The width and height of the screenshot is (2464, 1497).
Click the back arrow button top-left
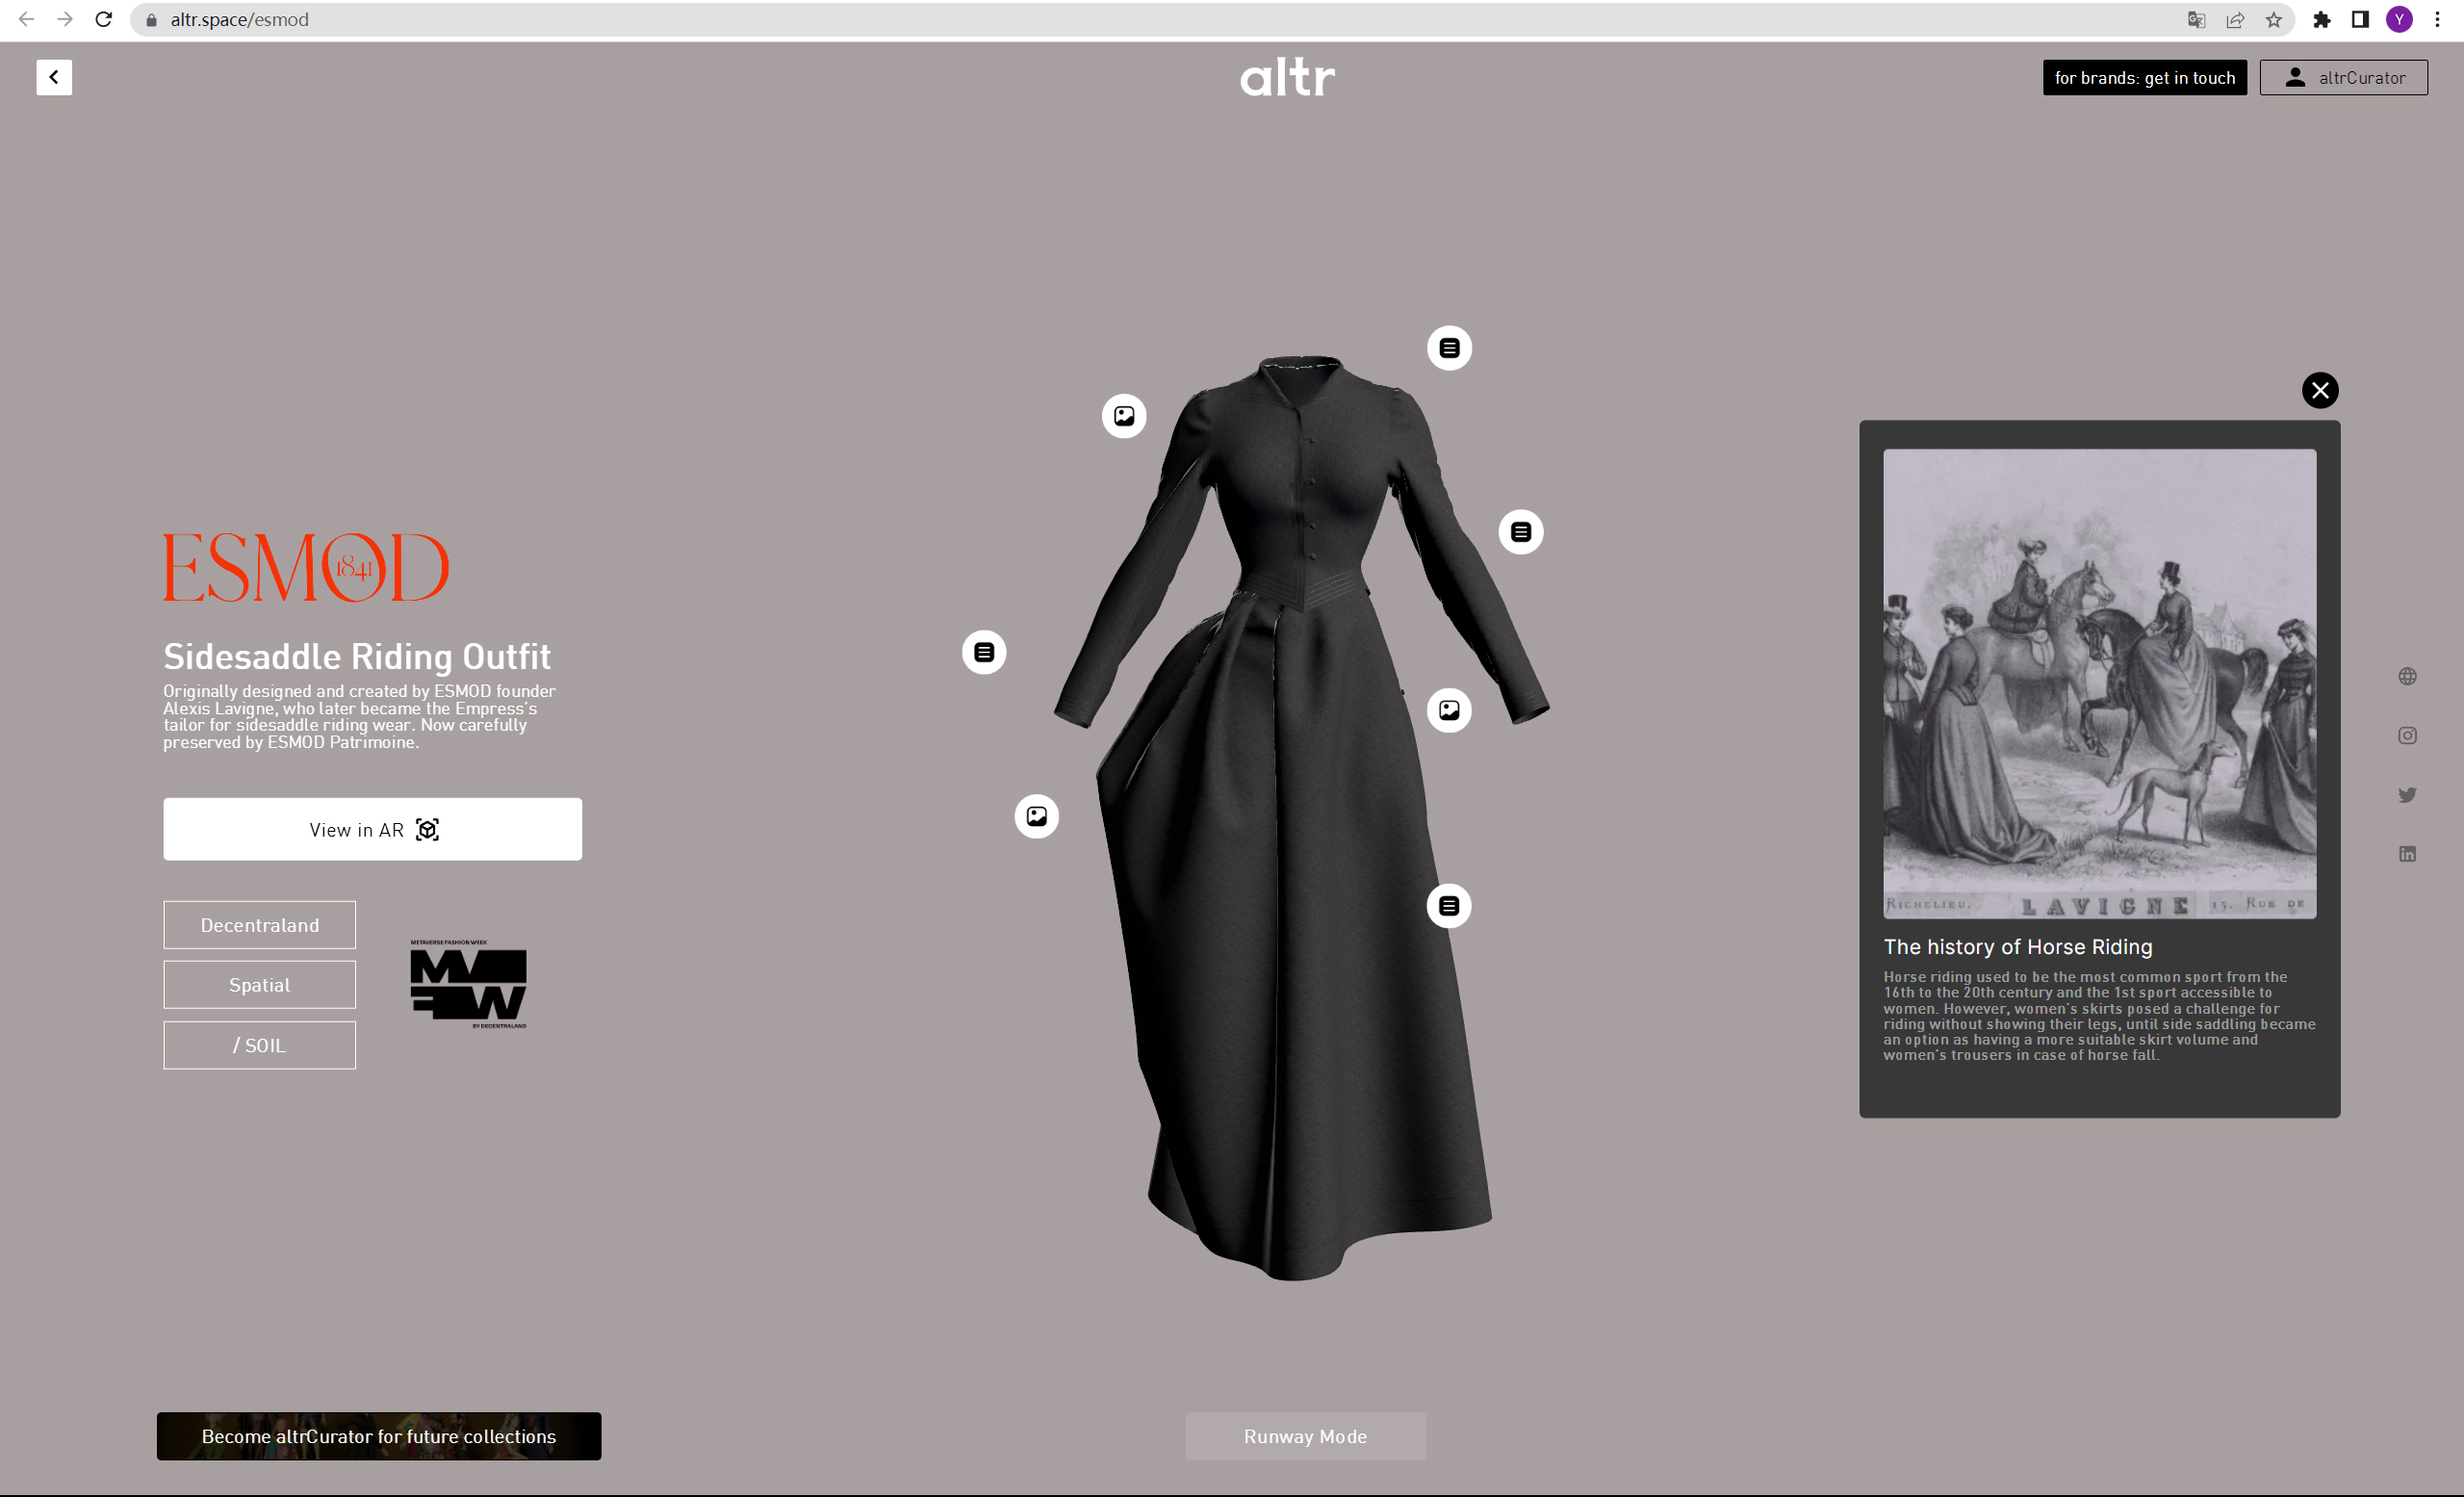point(54,77)
